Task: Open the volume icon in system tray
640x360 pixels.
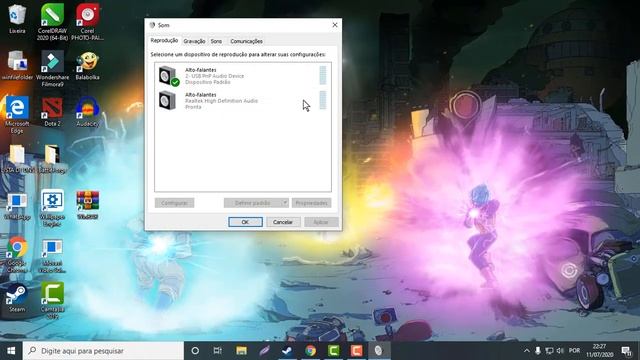Action: [x=560, y=351]
